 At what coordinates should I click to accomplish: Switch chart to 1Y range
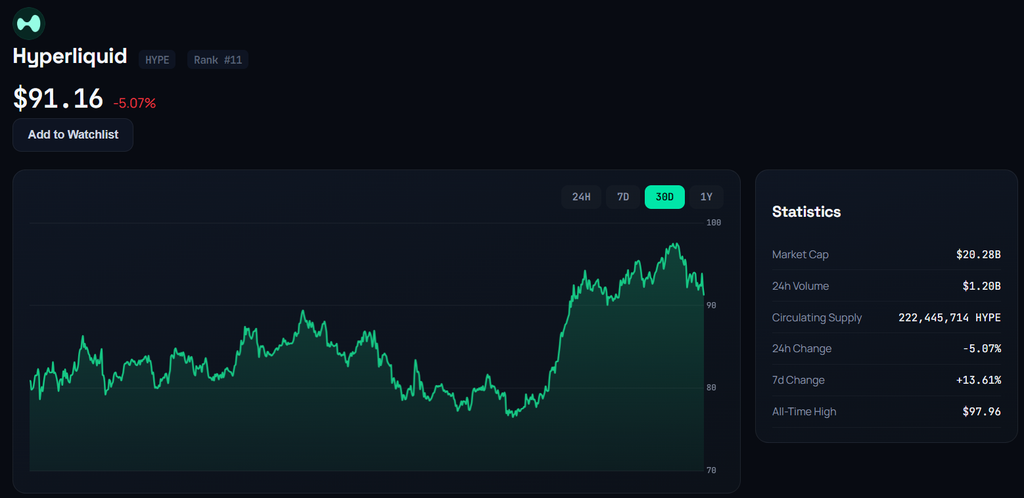coord(707,197)
